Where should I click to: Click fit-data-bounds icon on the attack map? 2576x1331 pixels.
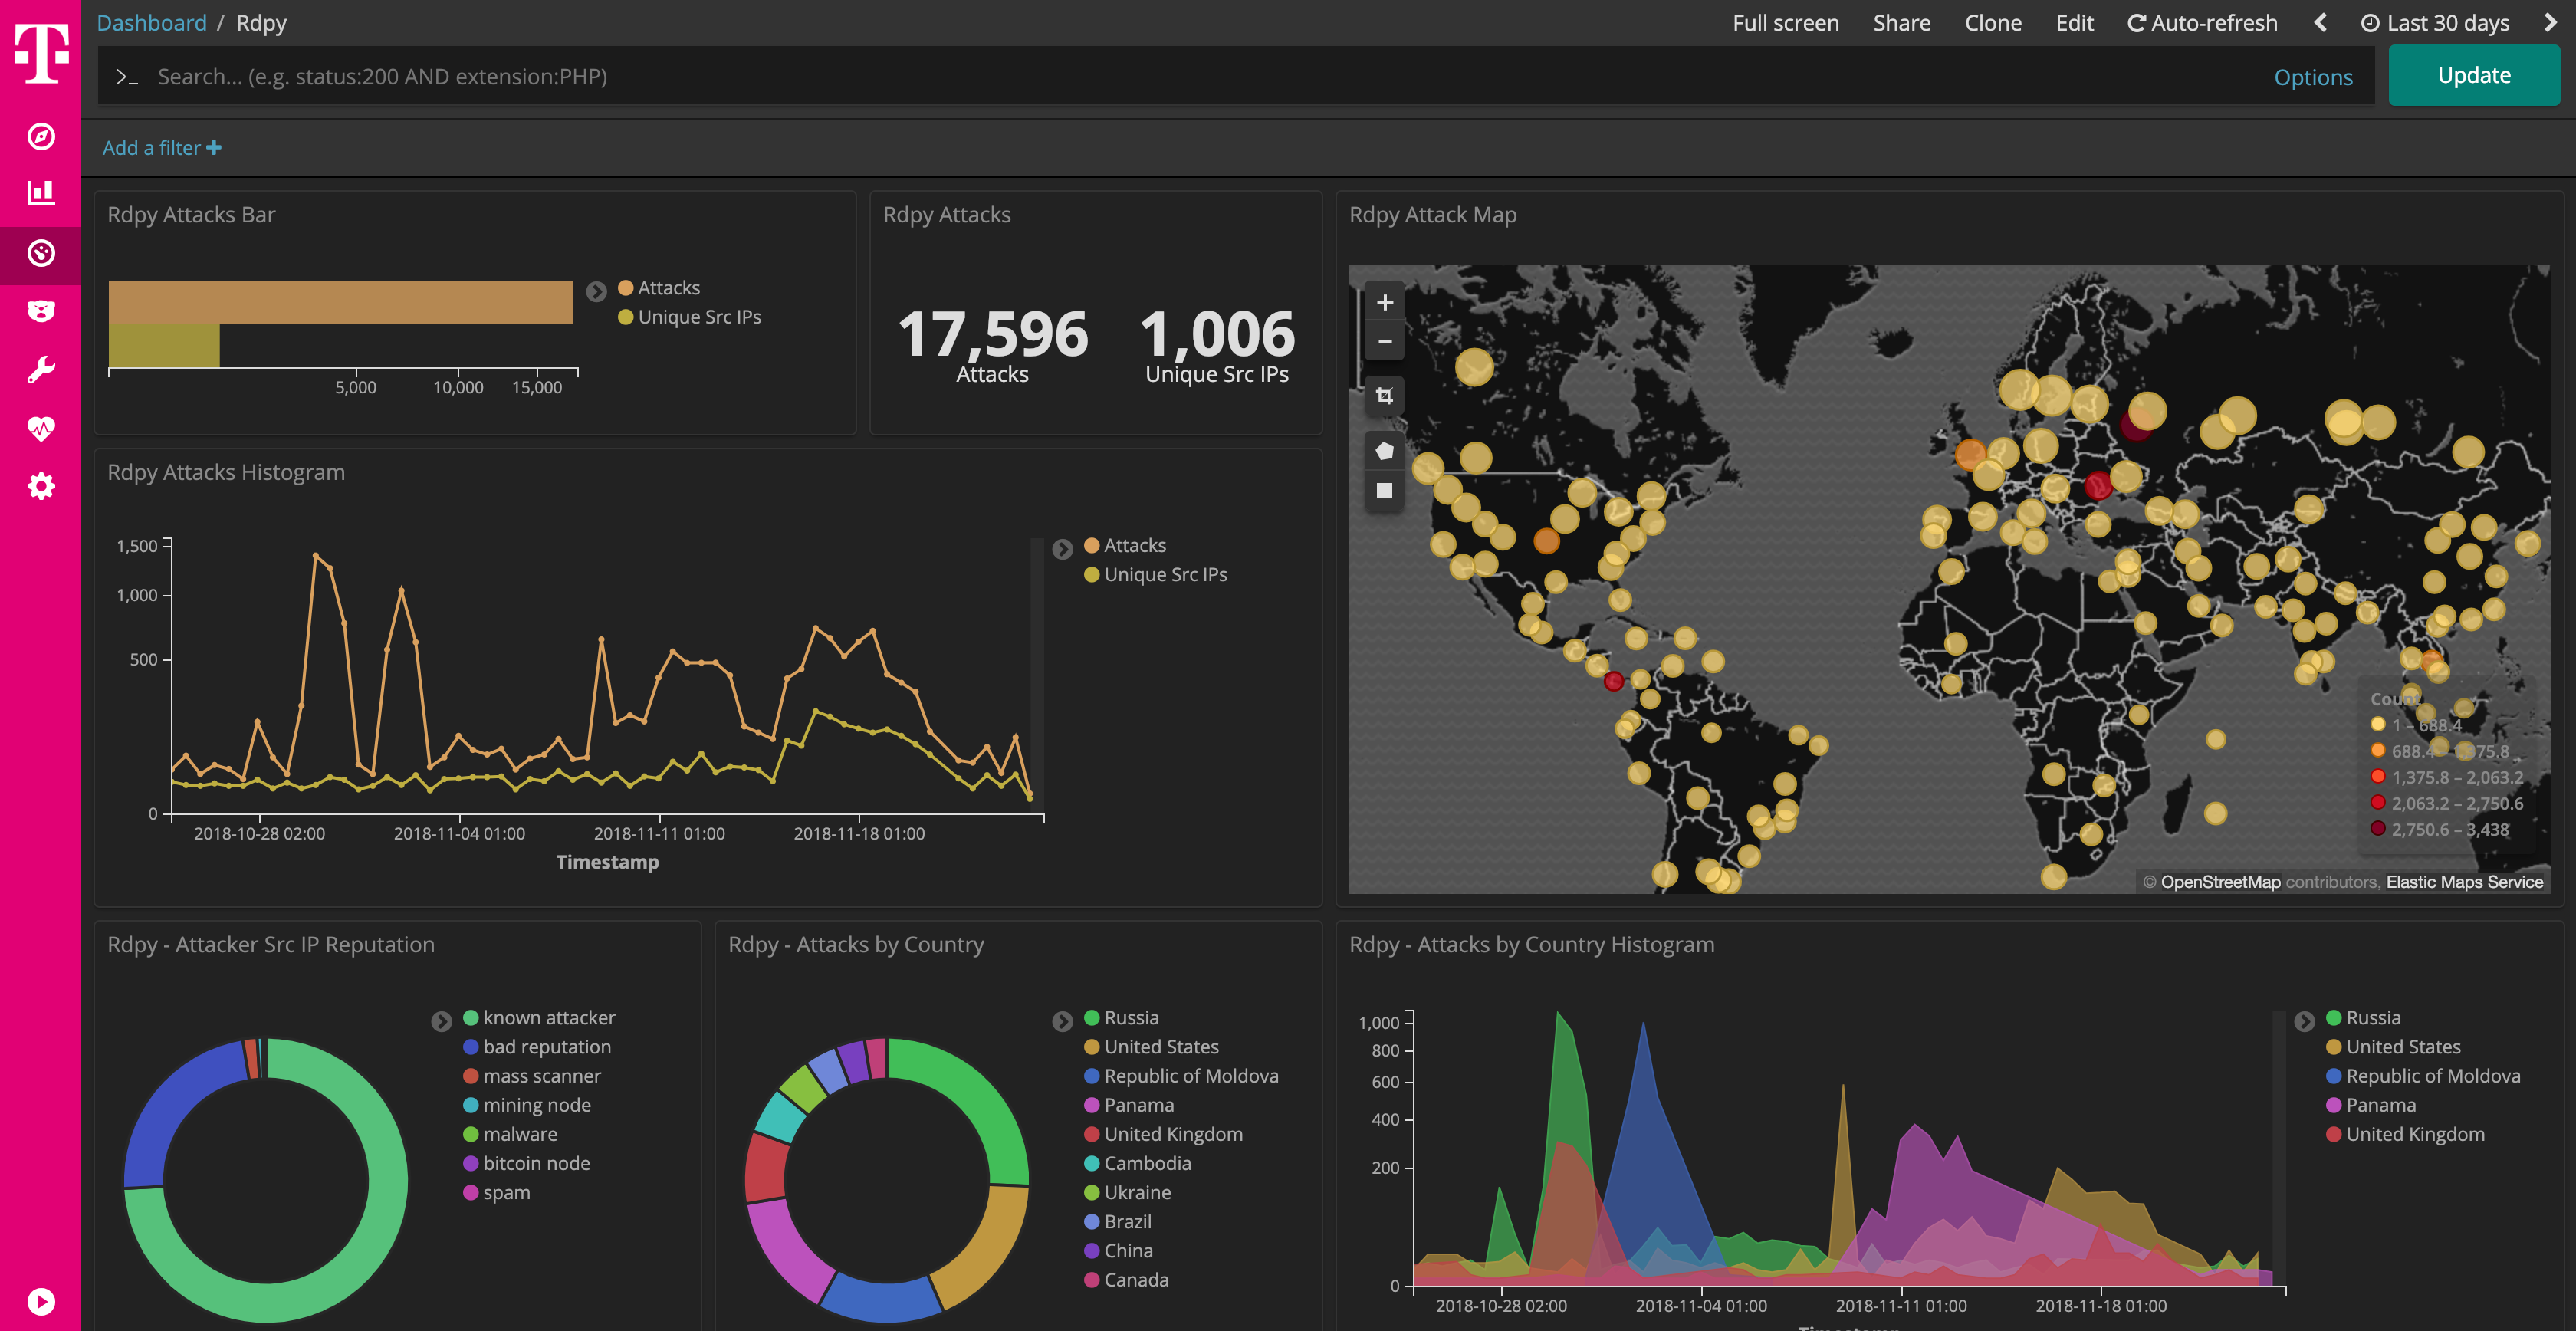(x=1384, y=396)
